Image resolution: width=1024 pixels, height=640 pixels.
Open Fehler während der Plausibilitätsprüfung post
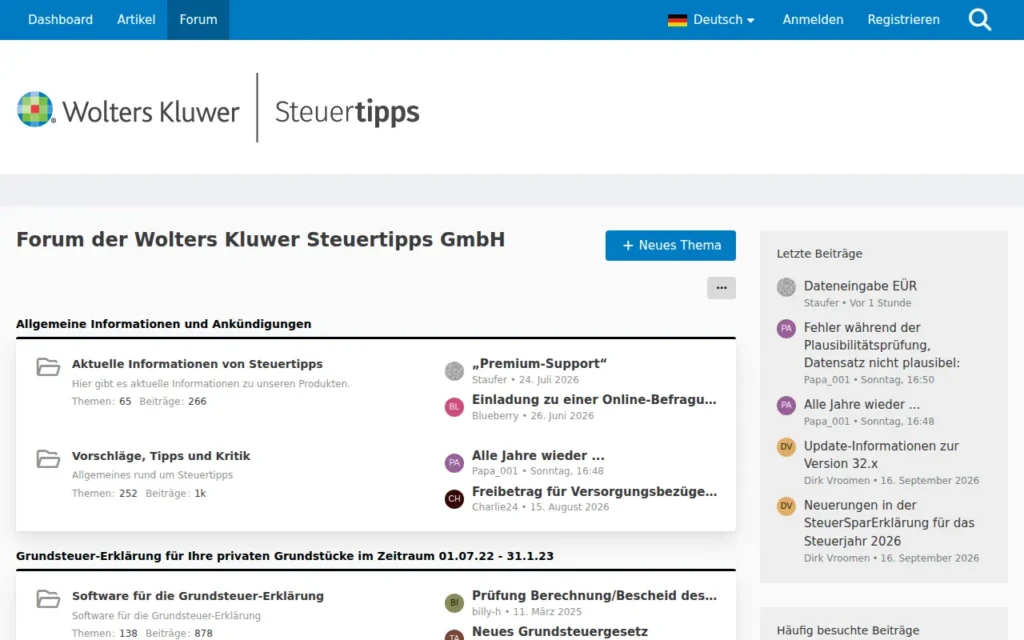pyautogui.click(x=882, y=345)
